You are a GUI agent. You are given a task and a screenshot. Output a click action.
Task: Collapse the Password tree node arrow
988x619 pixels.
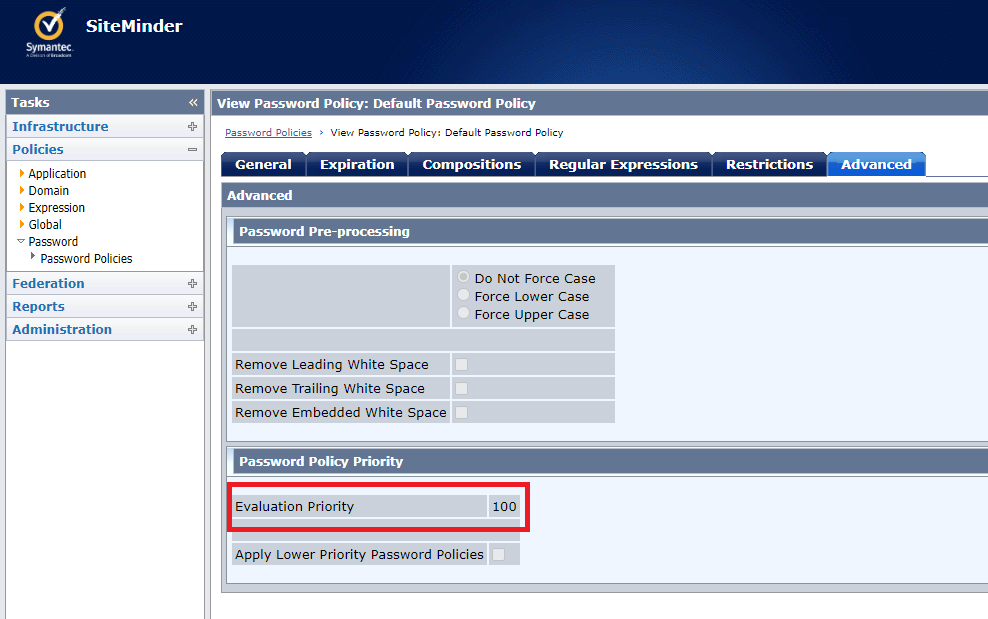point(21,241)
